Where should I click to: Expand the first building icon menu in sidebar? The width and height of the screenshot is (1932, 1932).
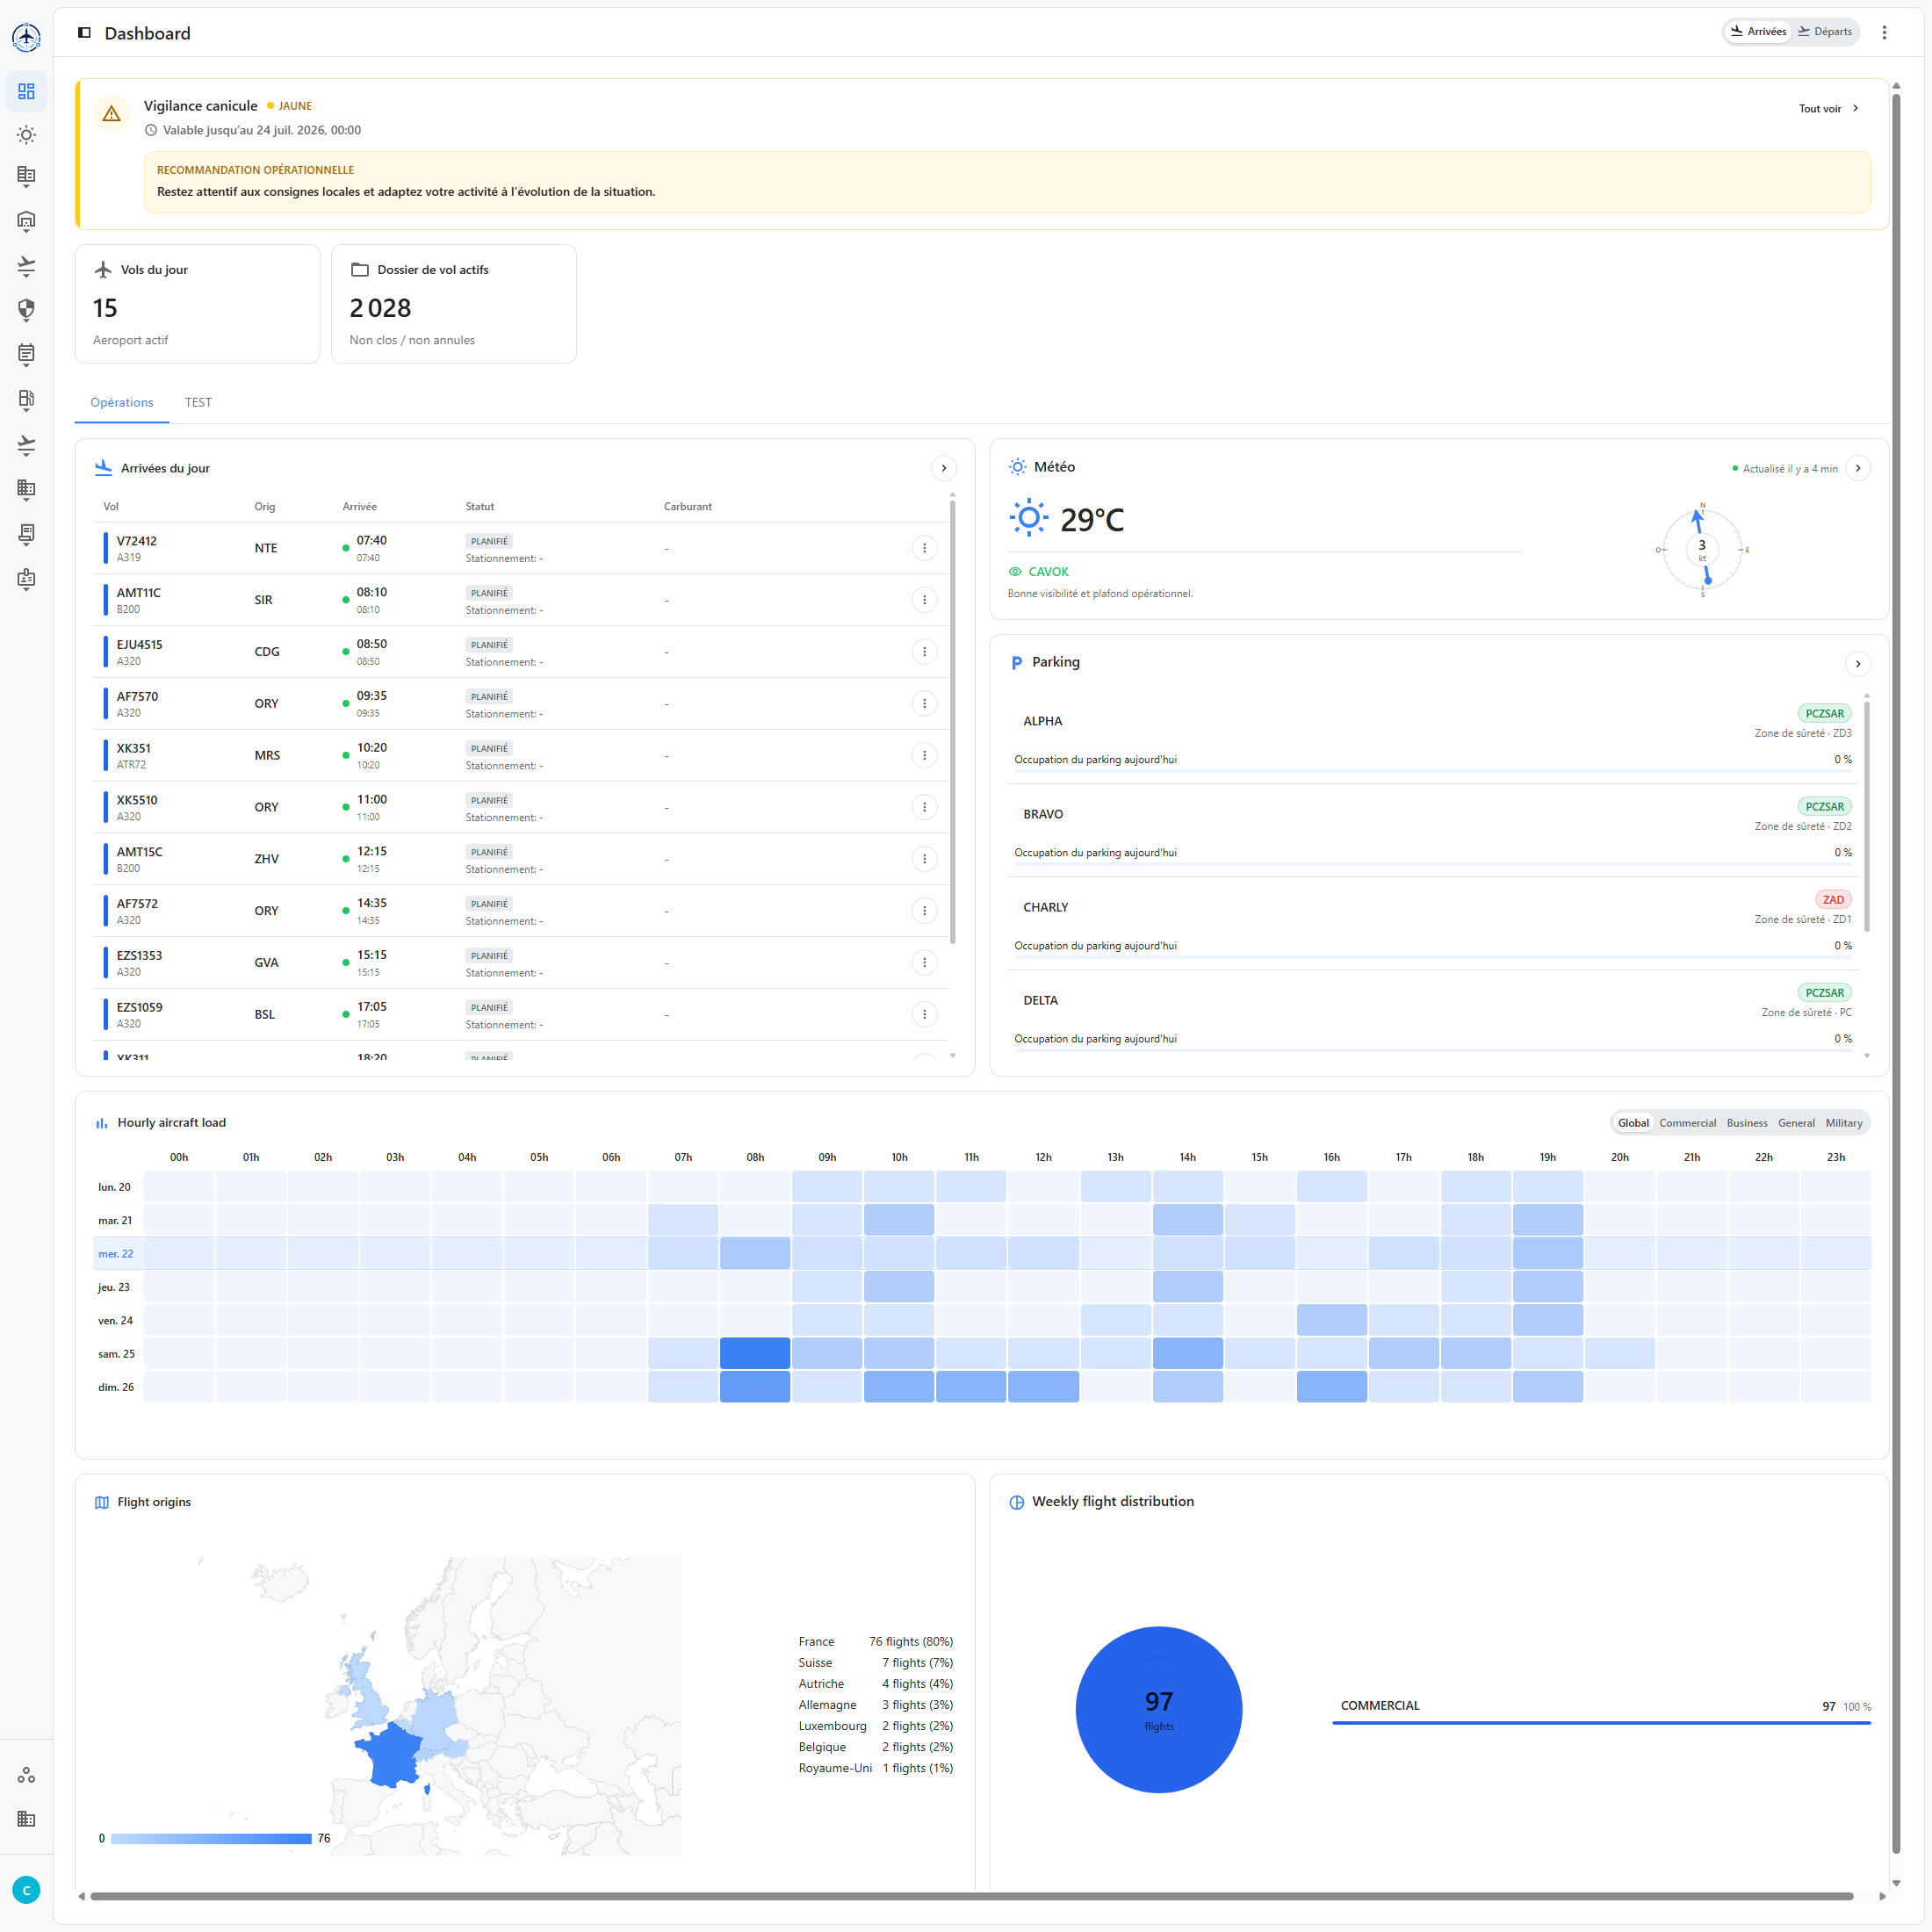tap(26, 179)
